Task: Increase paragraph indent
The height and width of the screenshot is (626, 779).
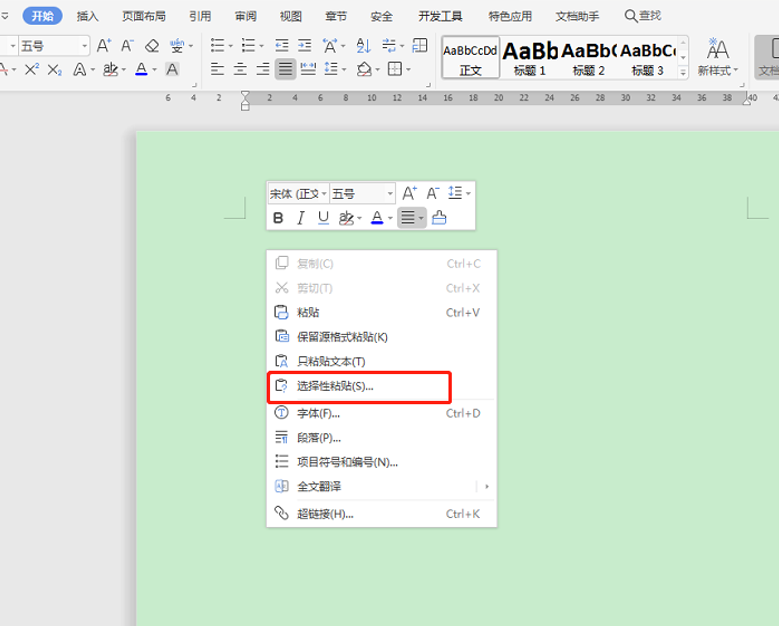Action: (305, 46)
